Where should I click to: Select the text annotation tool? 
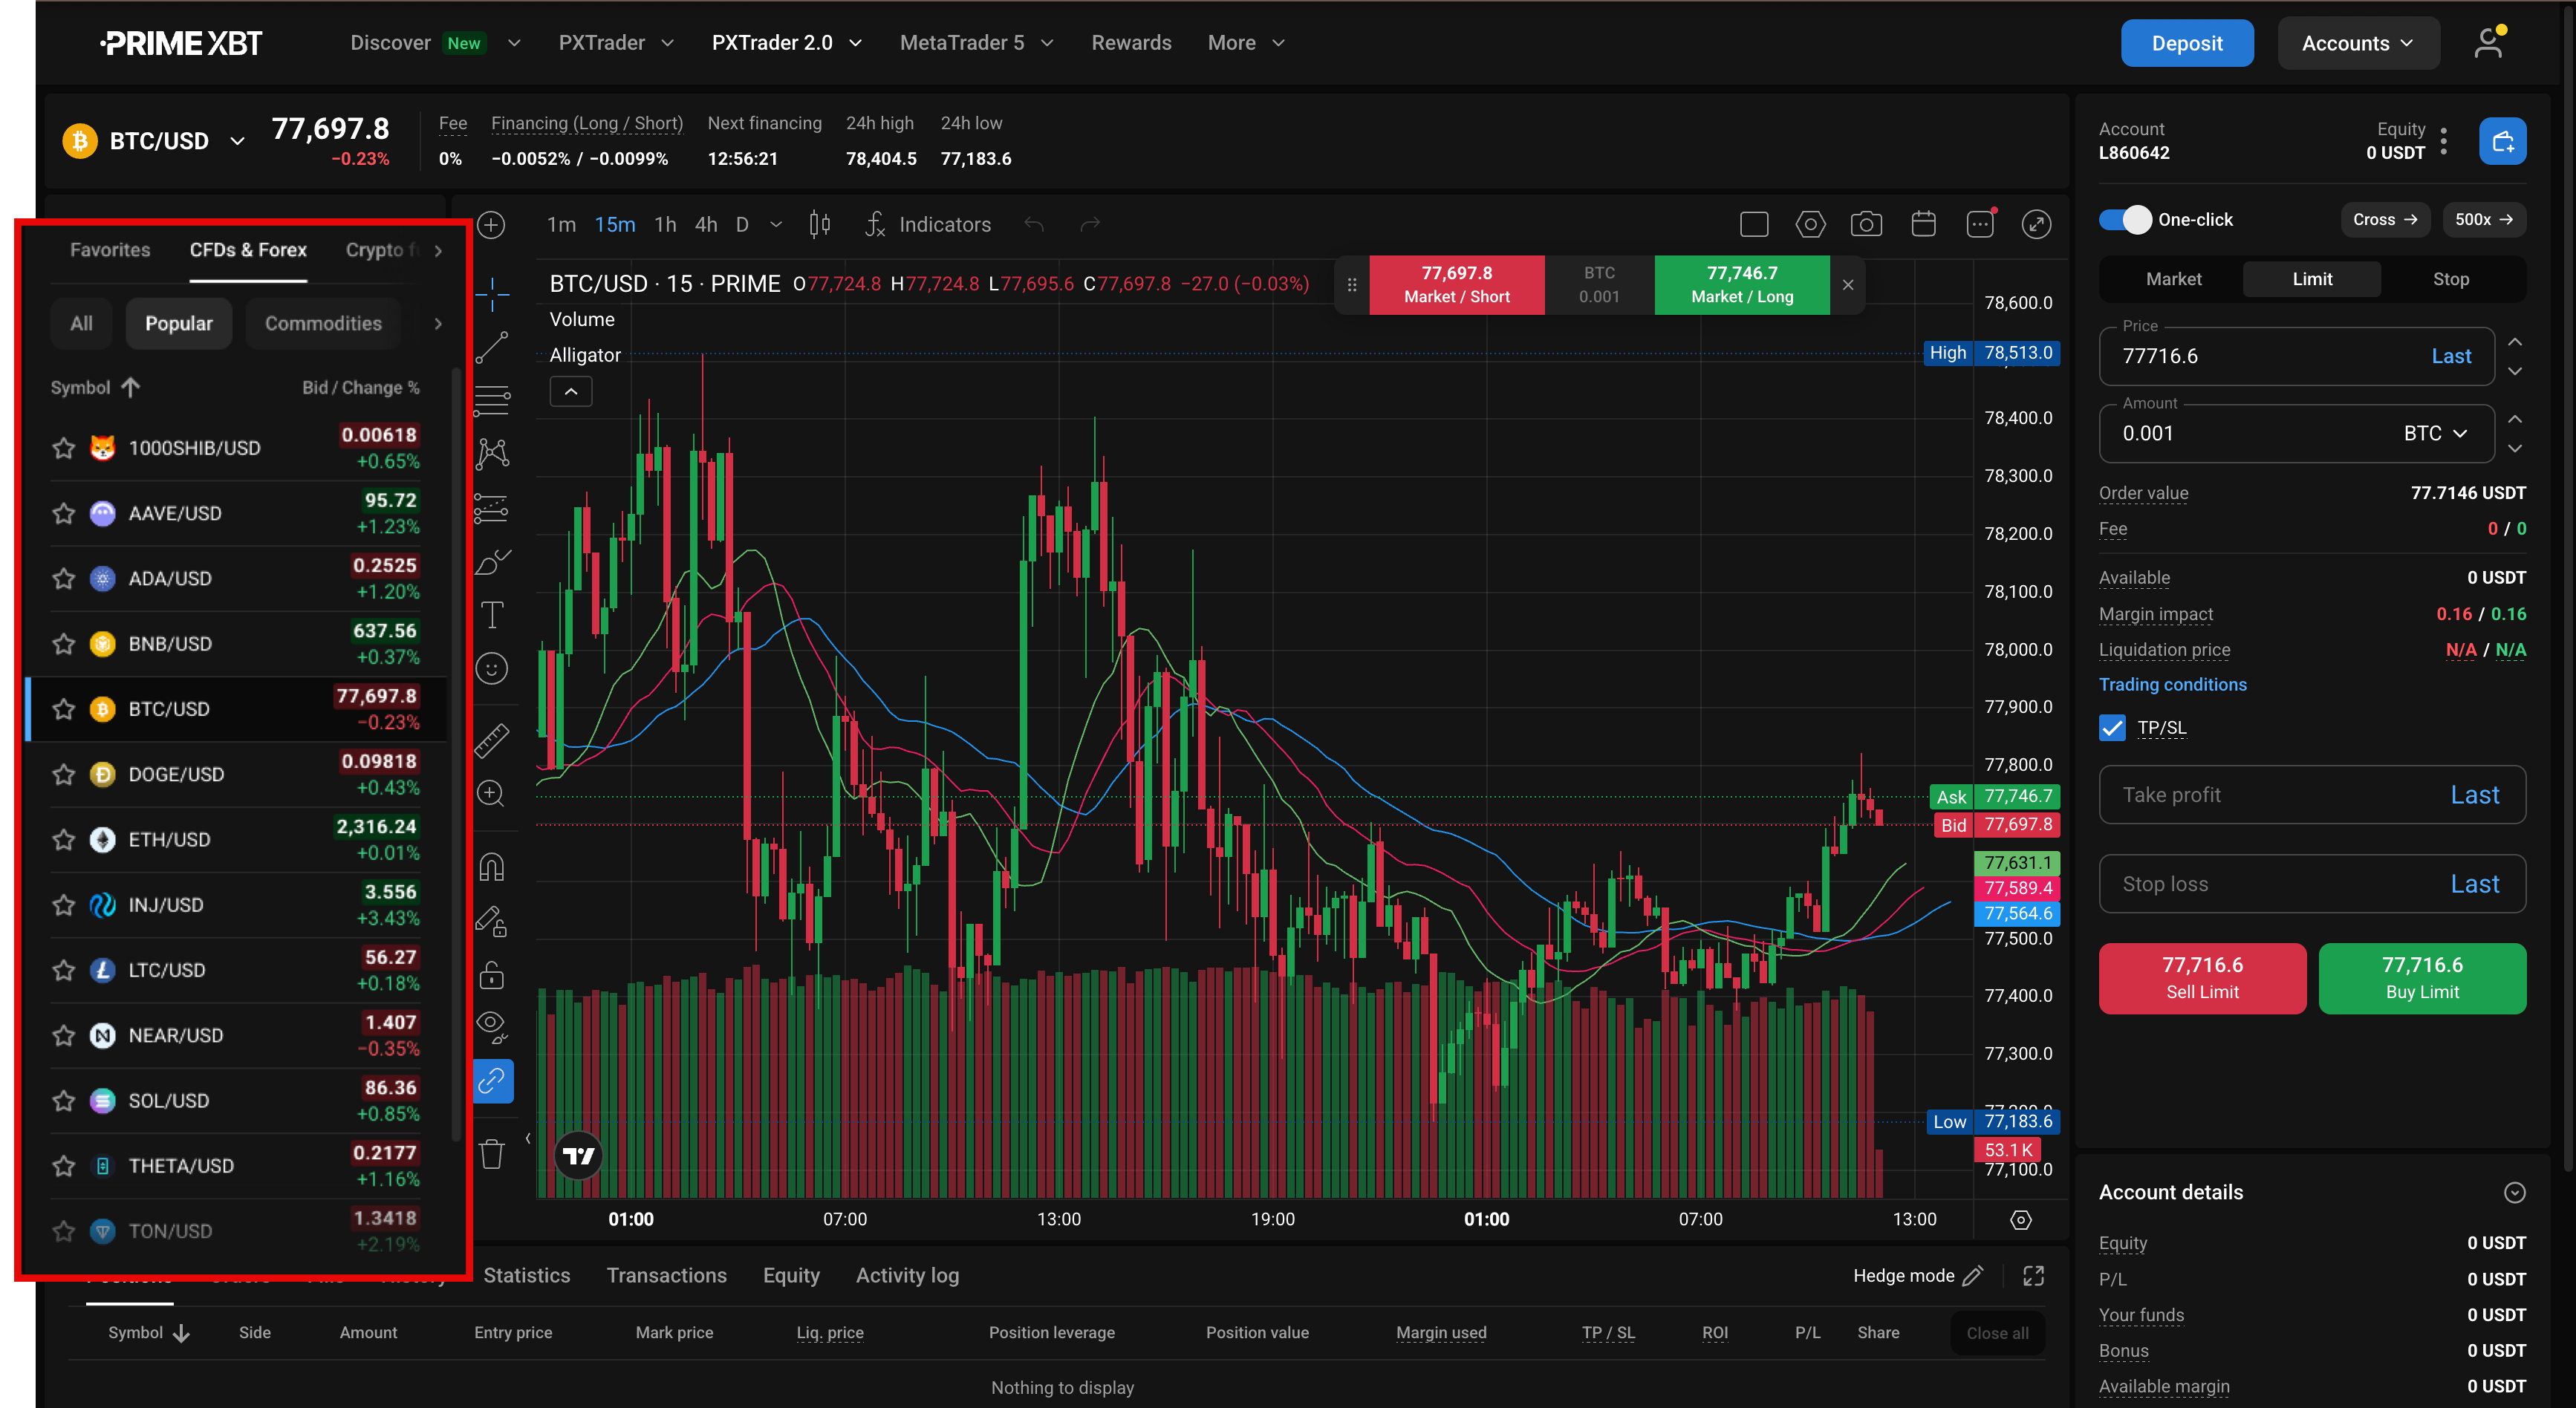coord(492,614)
